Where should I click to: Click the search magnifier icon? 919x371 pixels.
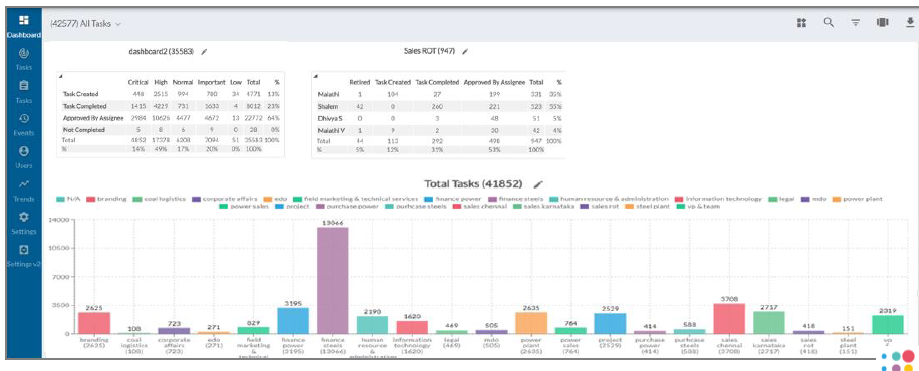click(x=829, y=22)
